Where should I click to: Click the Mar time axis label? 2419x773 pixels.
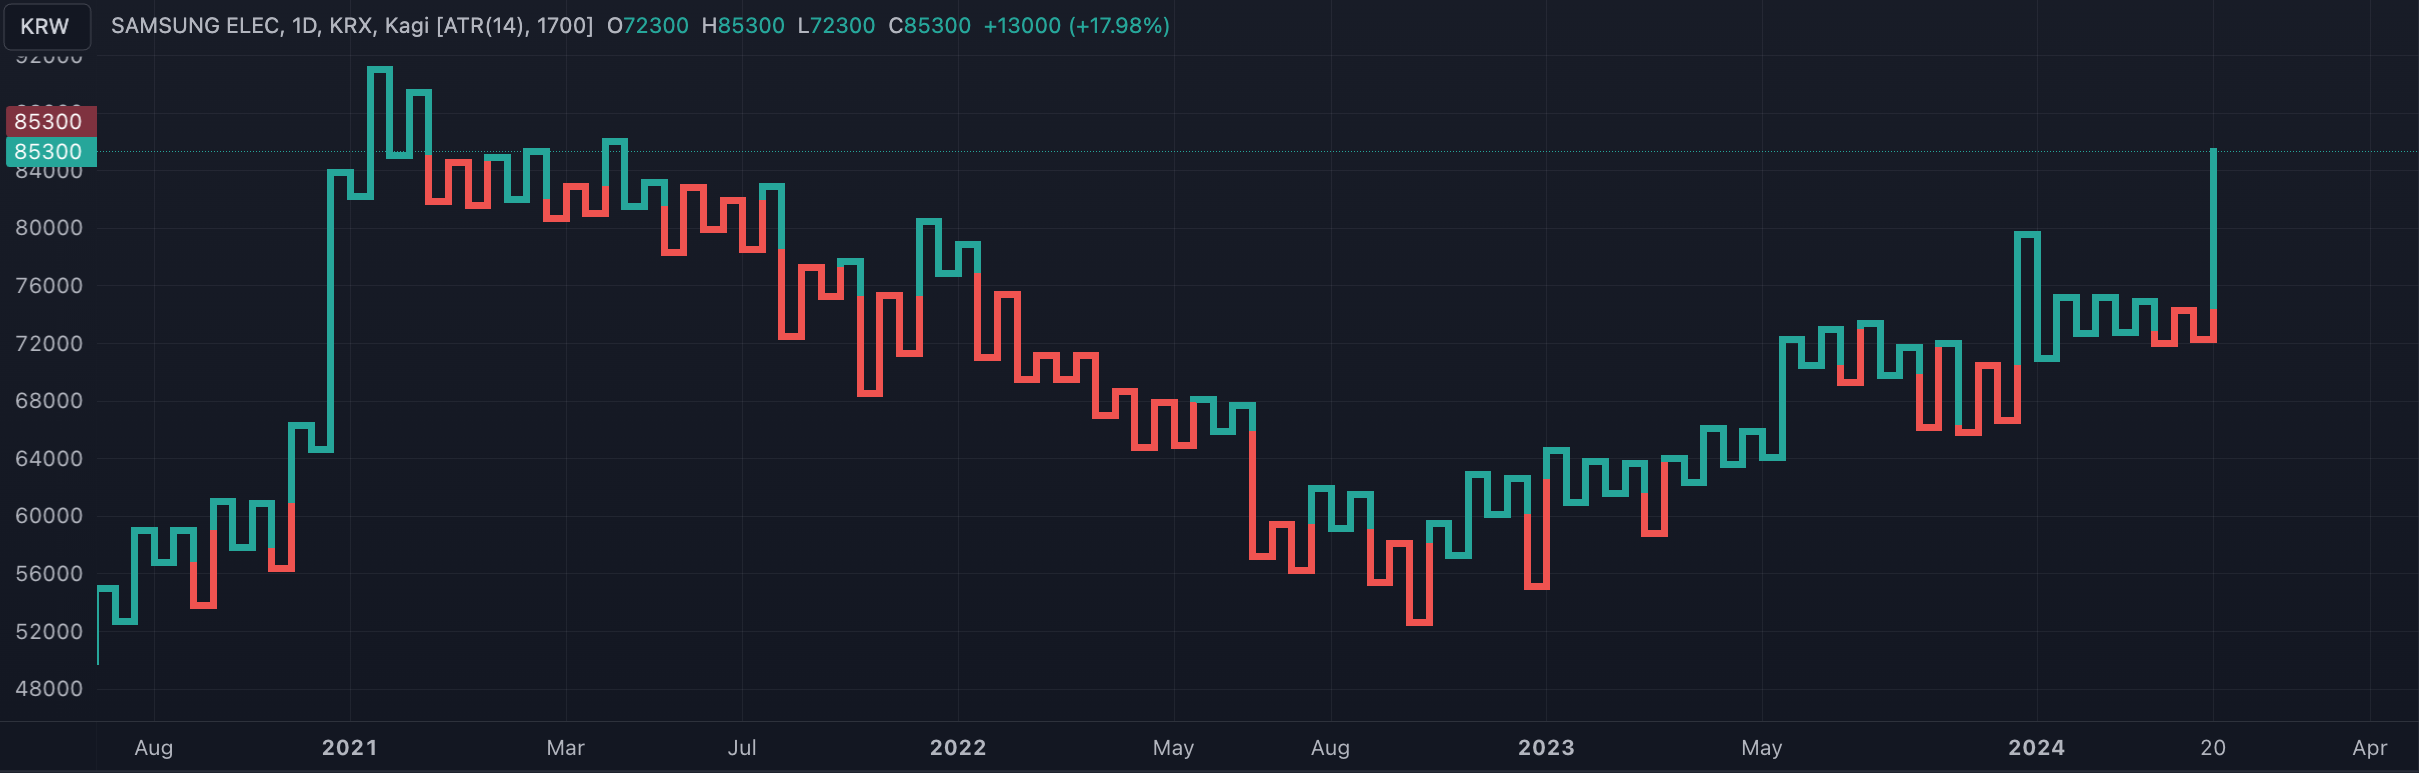[566, 748]
